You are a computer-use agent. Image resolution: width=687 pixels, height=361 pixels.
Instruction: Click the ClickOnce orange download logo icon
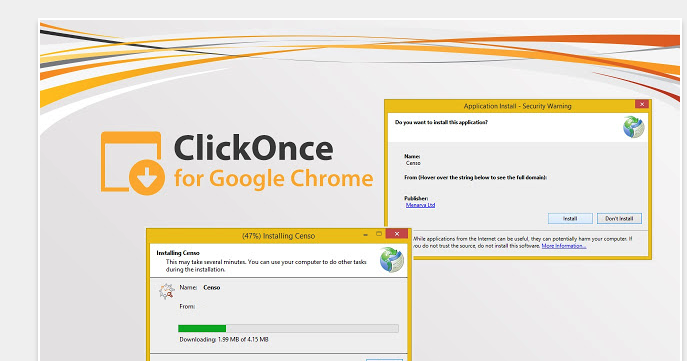[133, 163]
